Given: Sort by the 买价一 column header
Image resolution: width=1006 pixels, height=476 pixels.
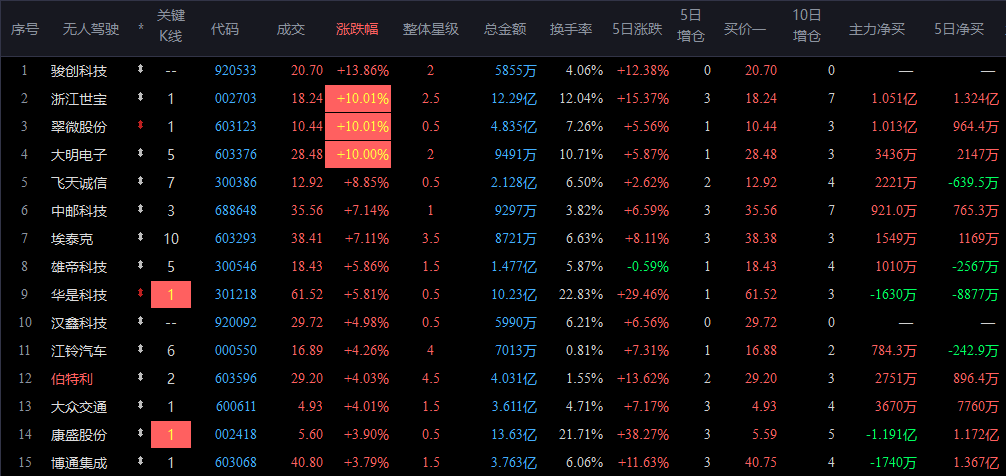Looking at the screenshot, I should (x=745, y=30).
